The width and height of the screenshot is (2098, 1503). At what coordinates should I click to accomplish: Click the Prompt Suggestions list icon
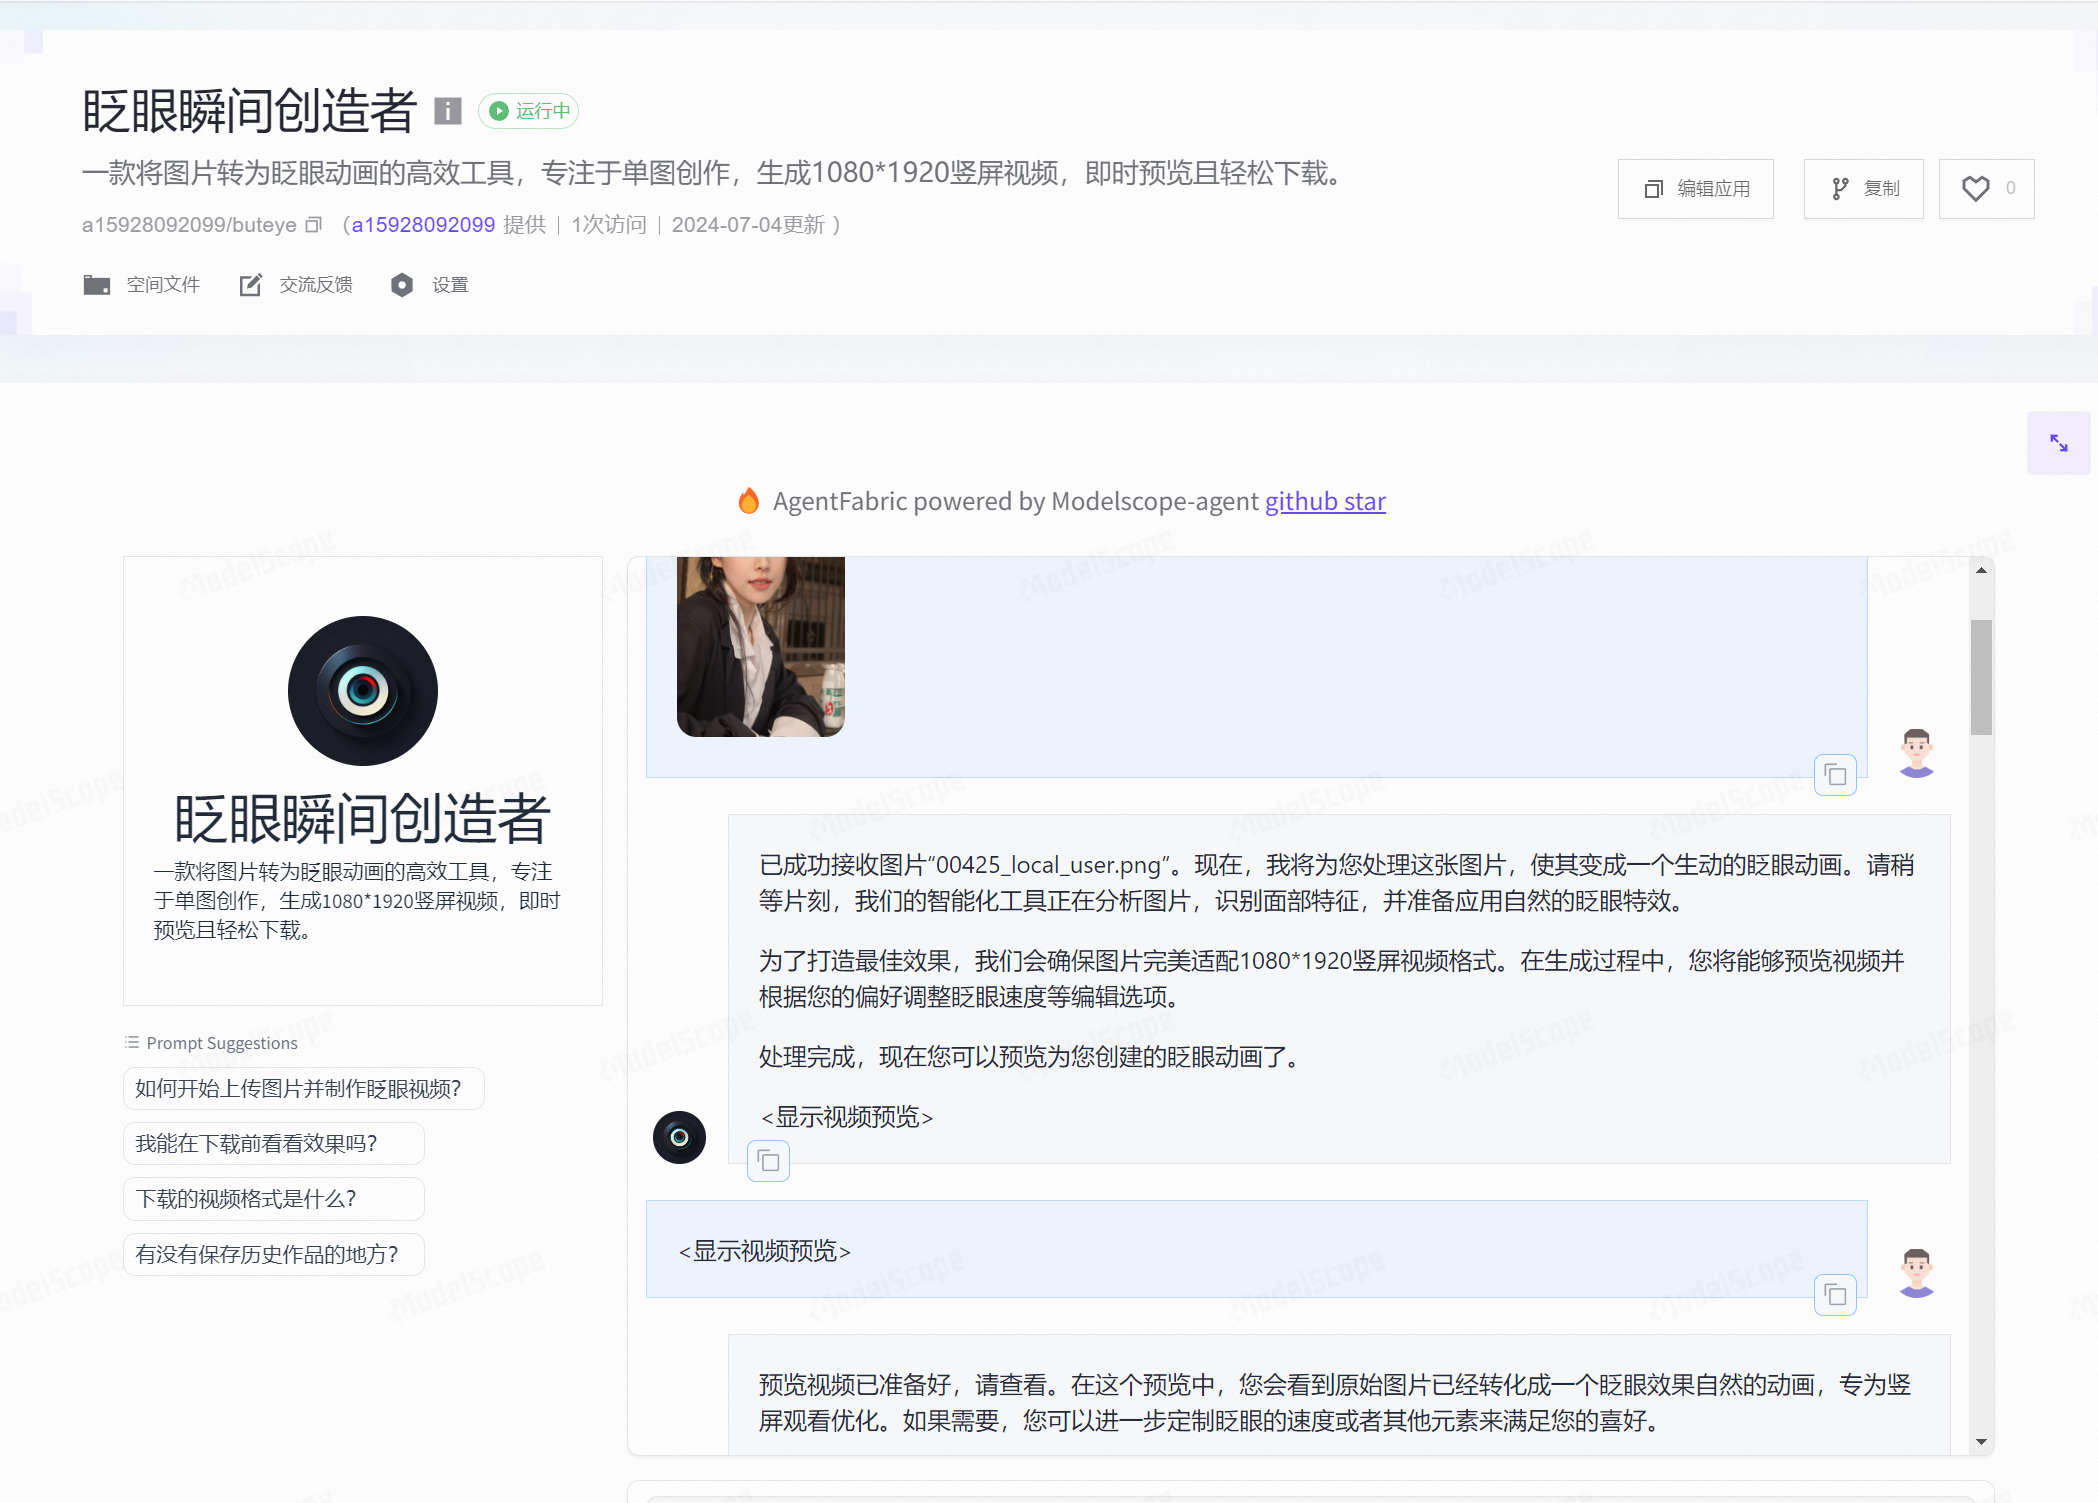(131, 1042)
